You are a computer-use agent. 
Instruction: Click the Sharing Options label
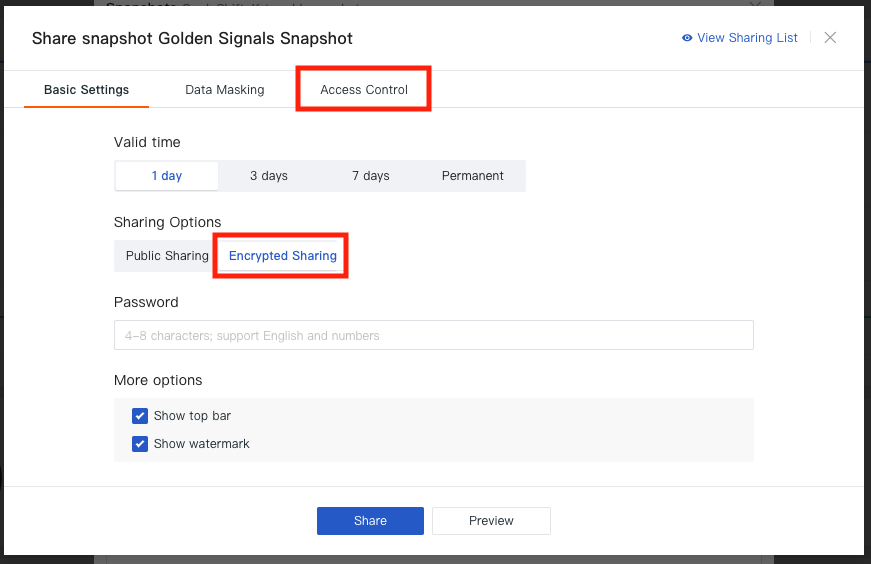(167, 222)
